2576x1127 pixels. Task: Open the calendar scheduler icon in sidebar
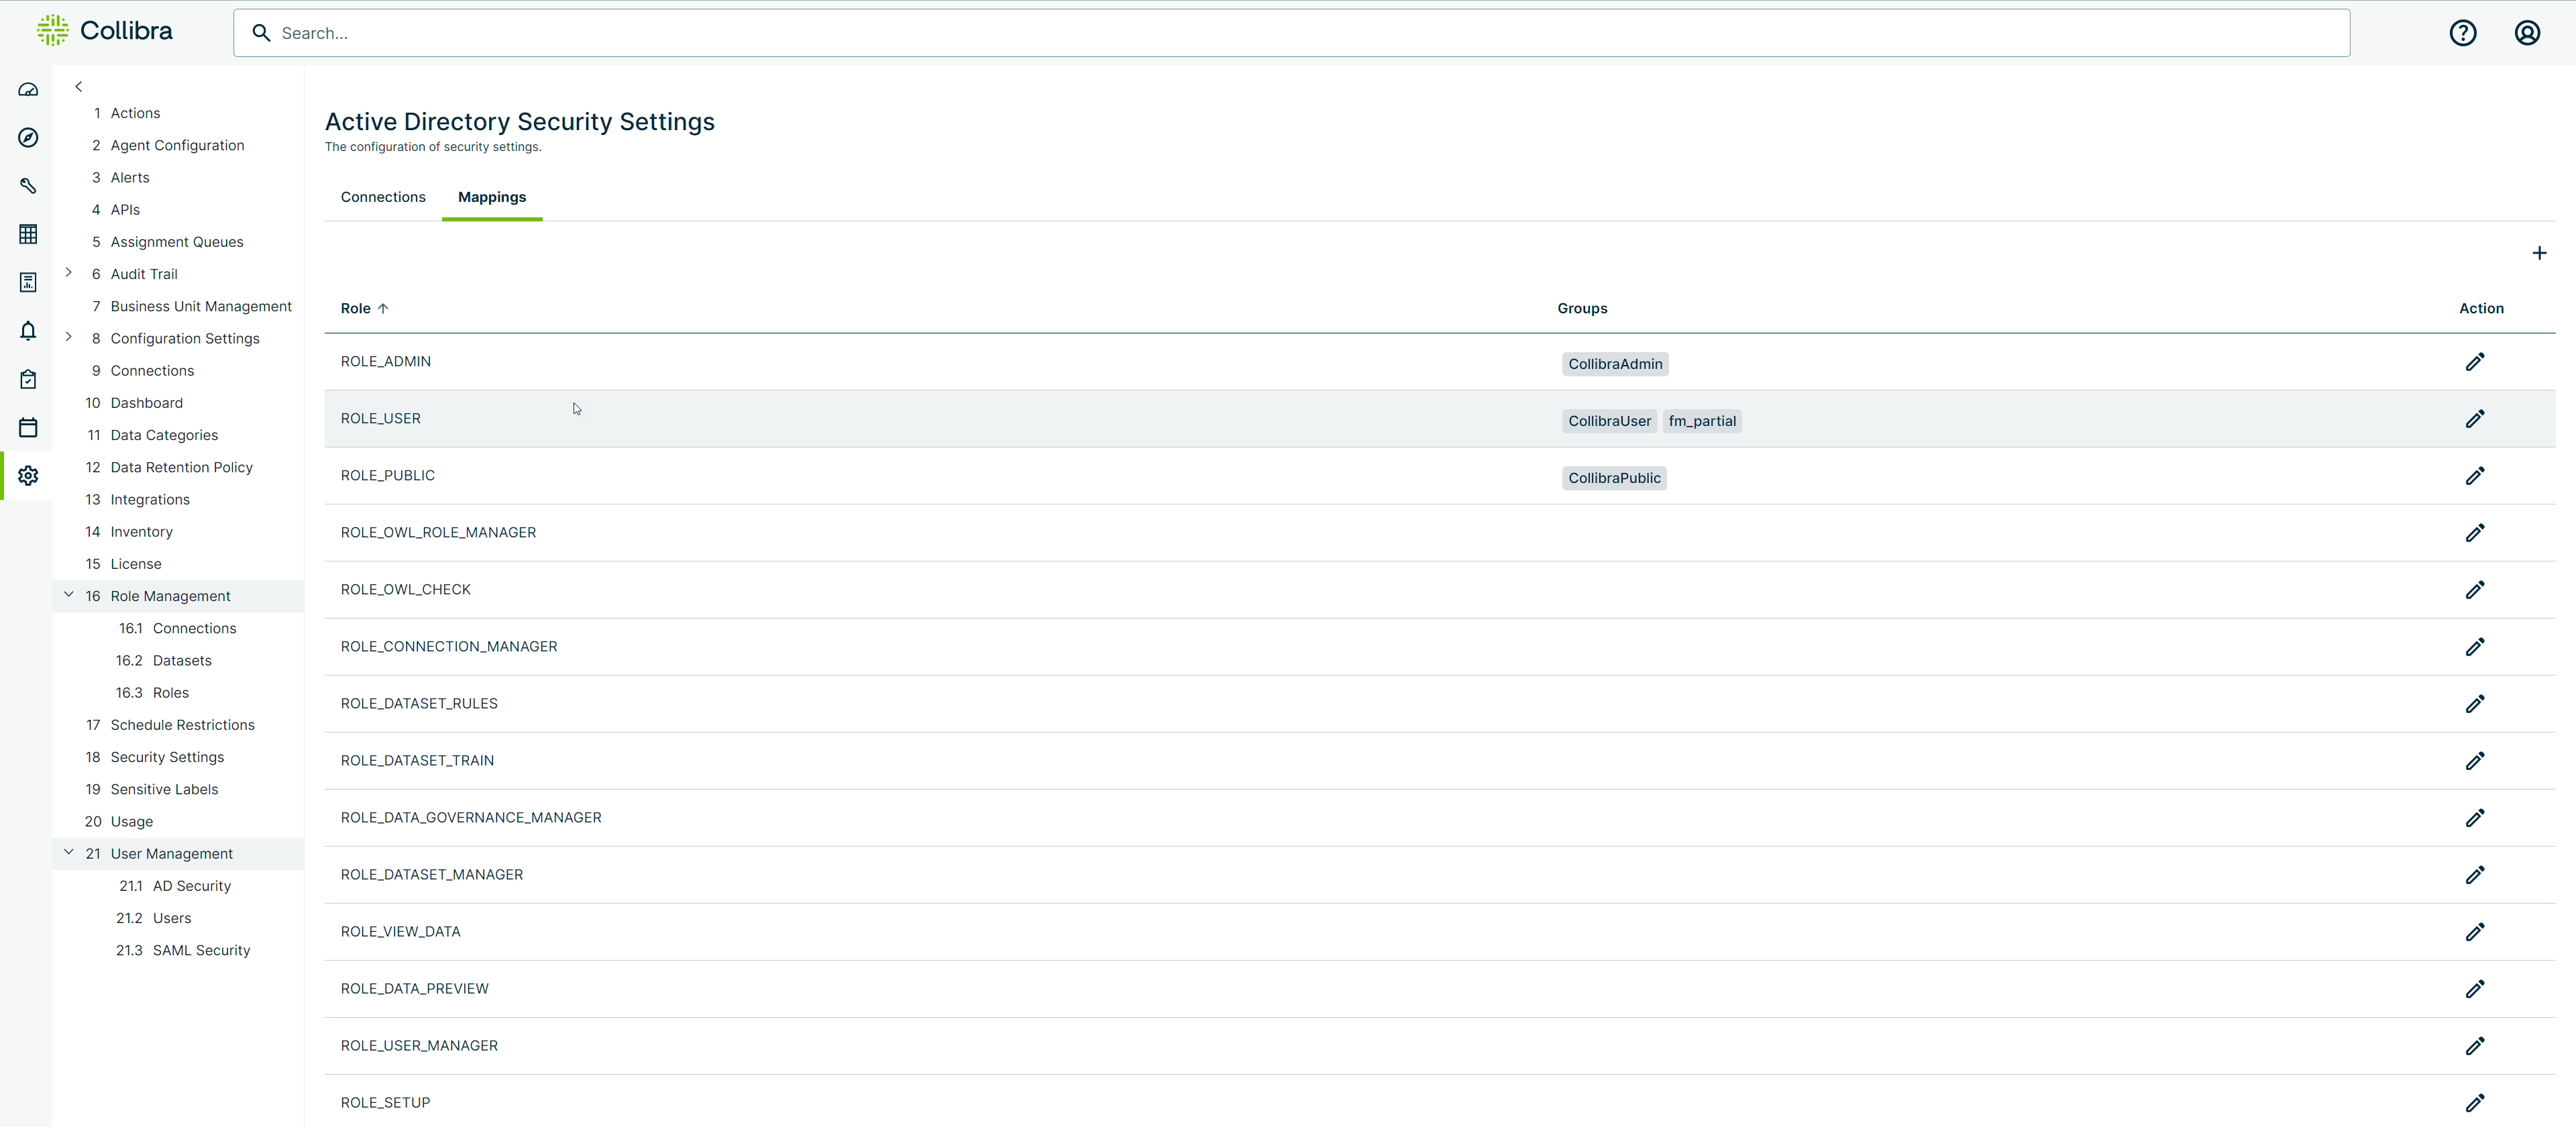point(28,428)
